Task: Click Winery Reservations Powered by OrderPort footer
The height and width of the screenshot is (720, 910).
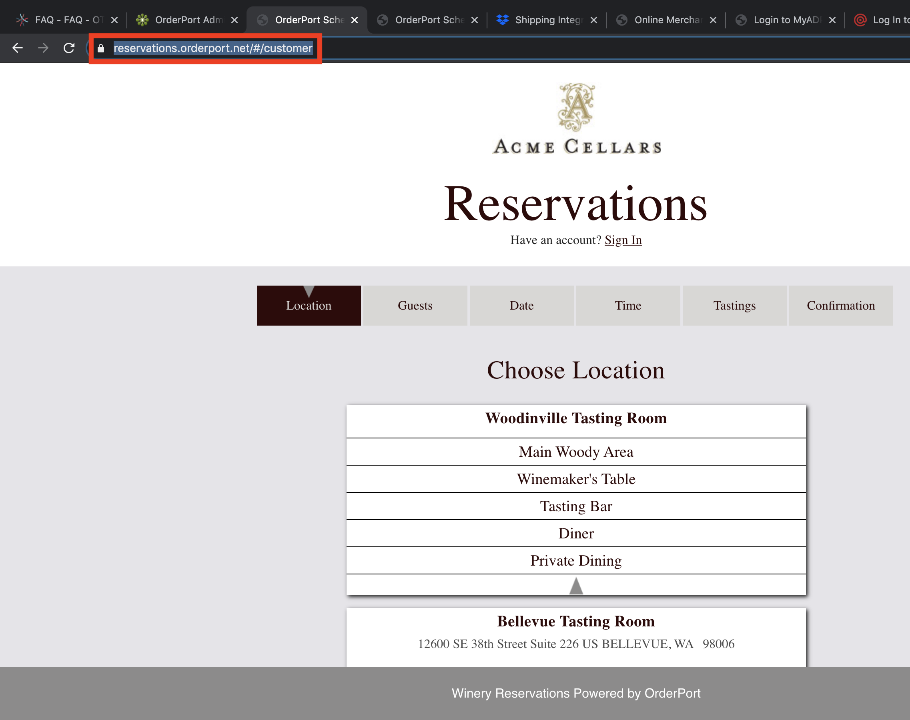Action: [x=576, y=693]
